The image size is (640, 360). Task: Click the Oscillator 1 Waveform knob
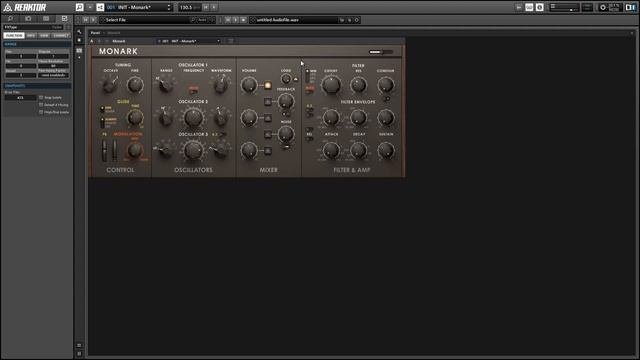click(x=221, y=85)
